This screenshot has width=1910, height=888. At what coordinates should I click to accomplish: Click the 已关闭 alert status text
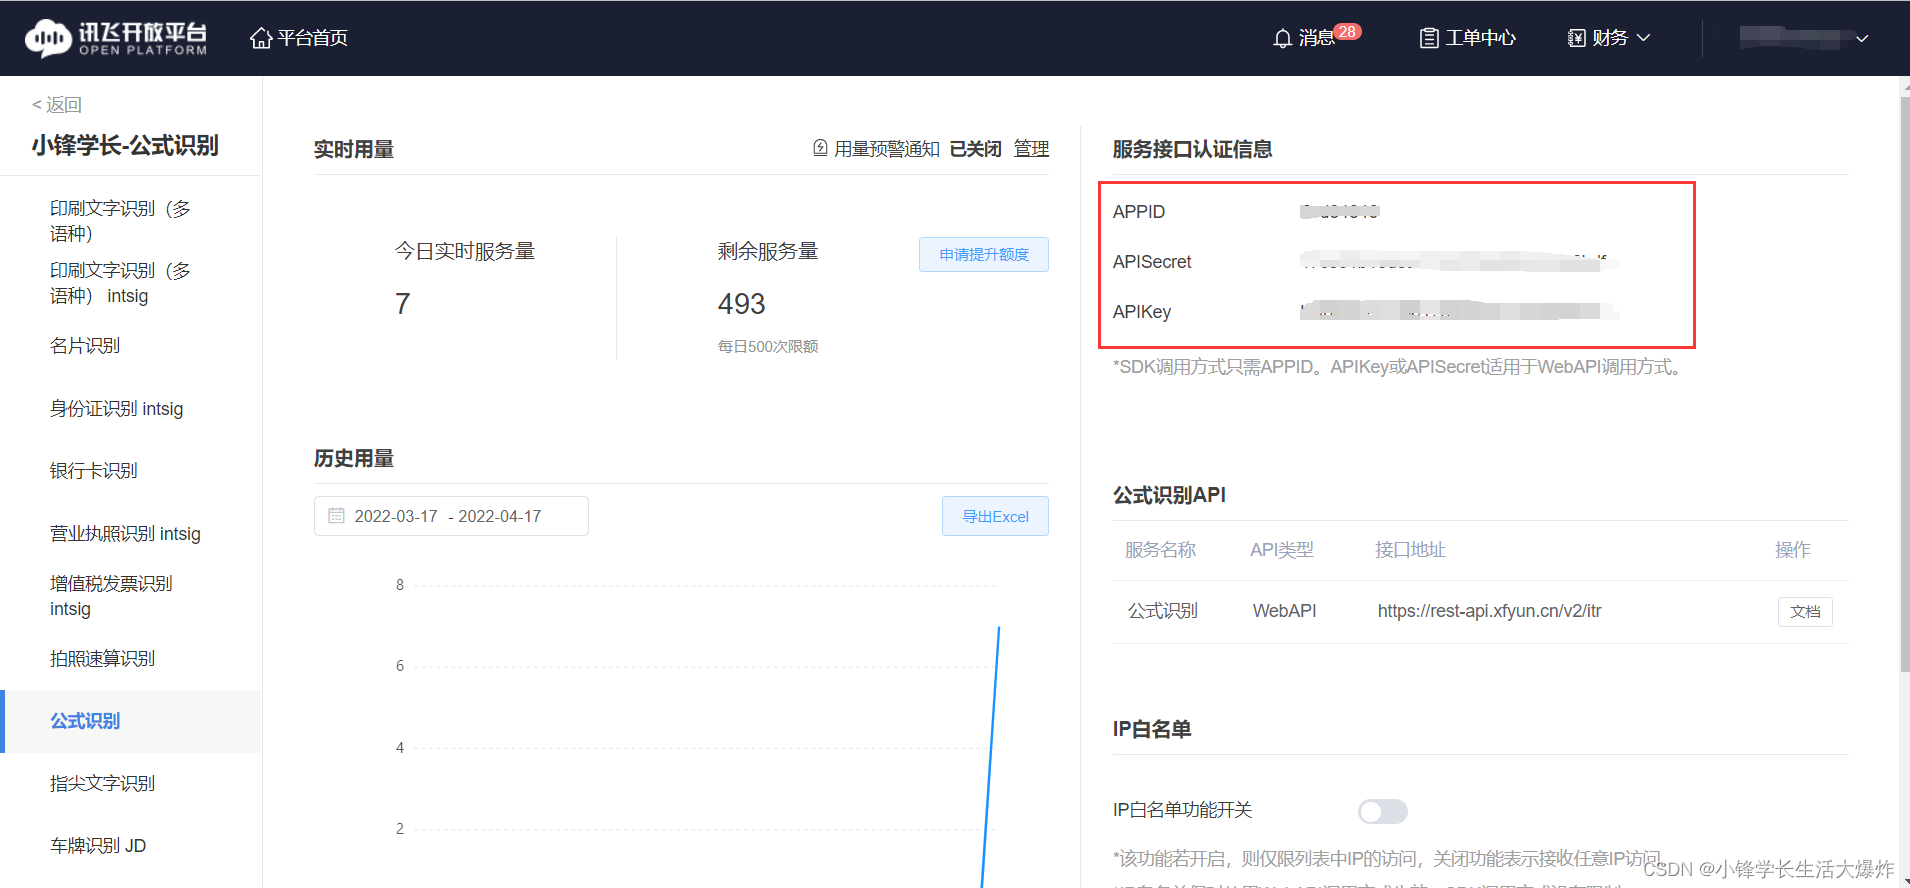click(975, 149)
